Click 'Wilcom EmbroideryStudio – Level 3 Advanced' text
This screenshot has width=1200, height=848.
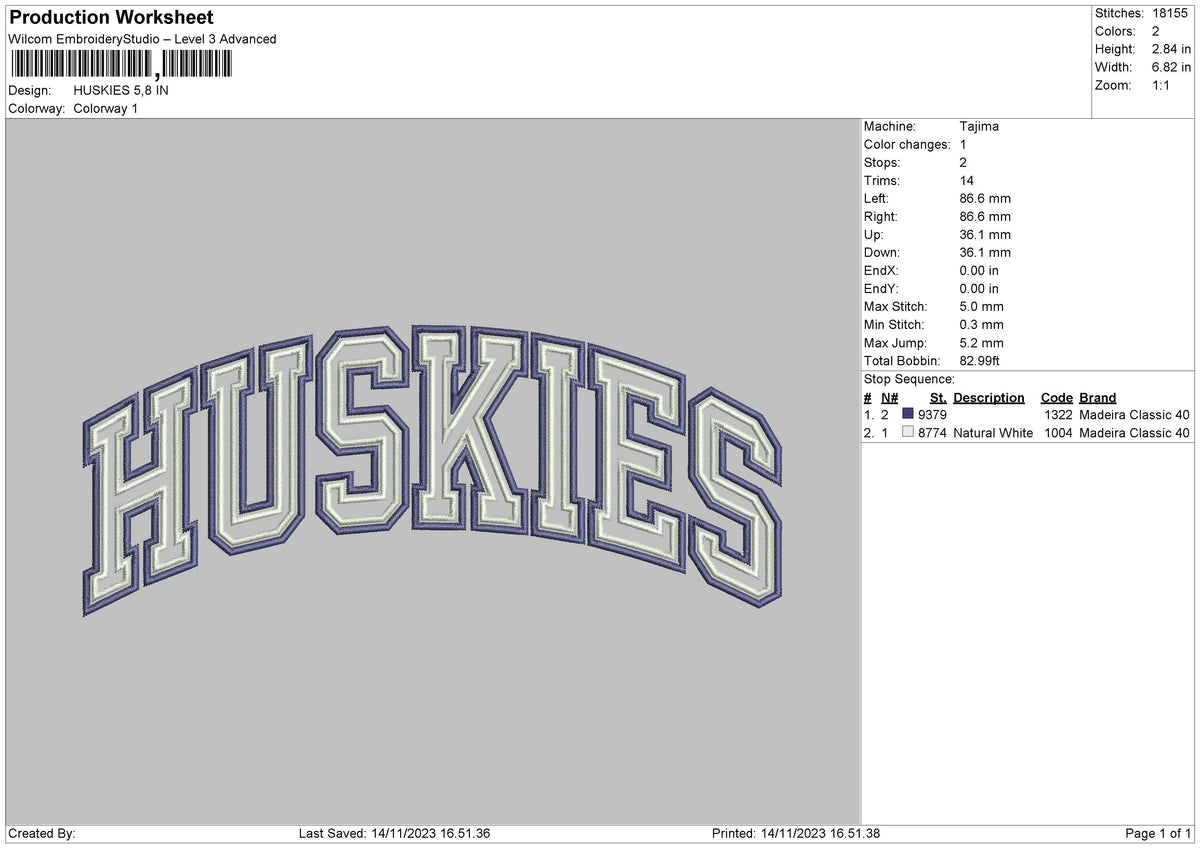(x=142, y=39)
